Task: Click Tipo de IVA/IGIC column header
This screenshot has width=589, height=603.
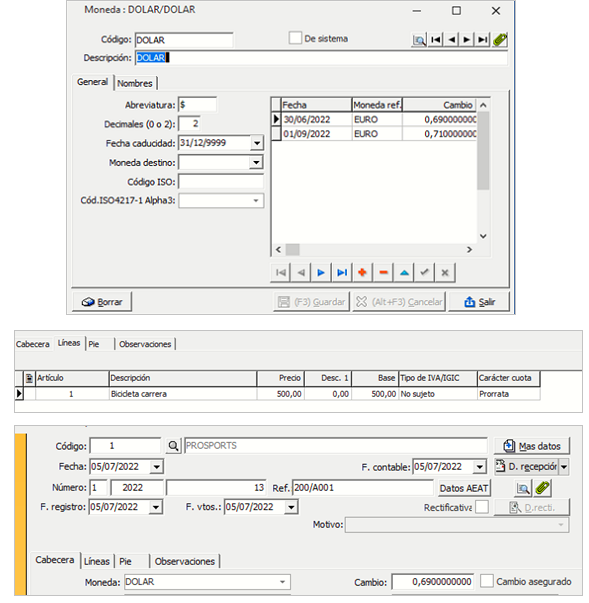Action: pos(438,378)
